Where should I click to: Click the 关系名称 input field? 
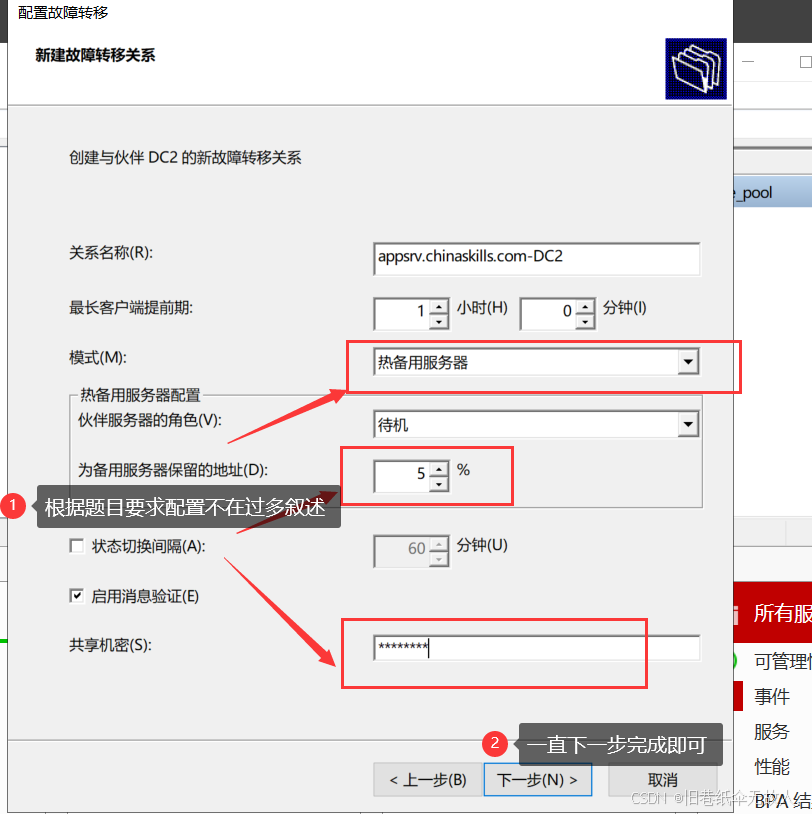pyautogui.click(x=535, y=259)
